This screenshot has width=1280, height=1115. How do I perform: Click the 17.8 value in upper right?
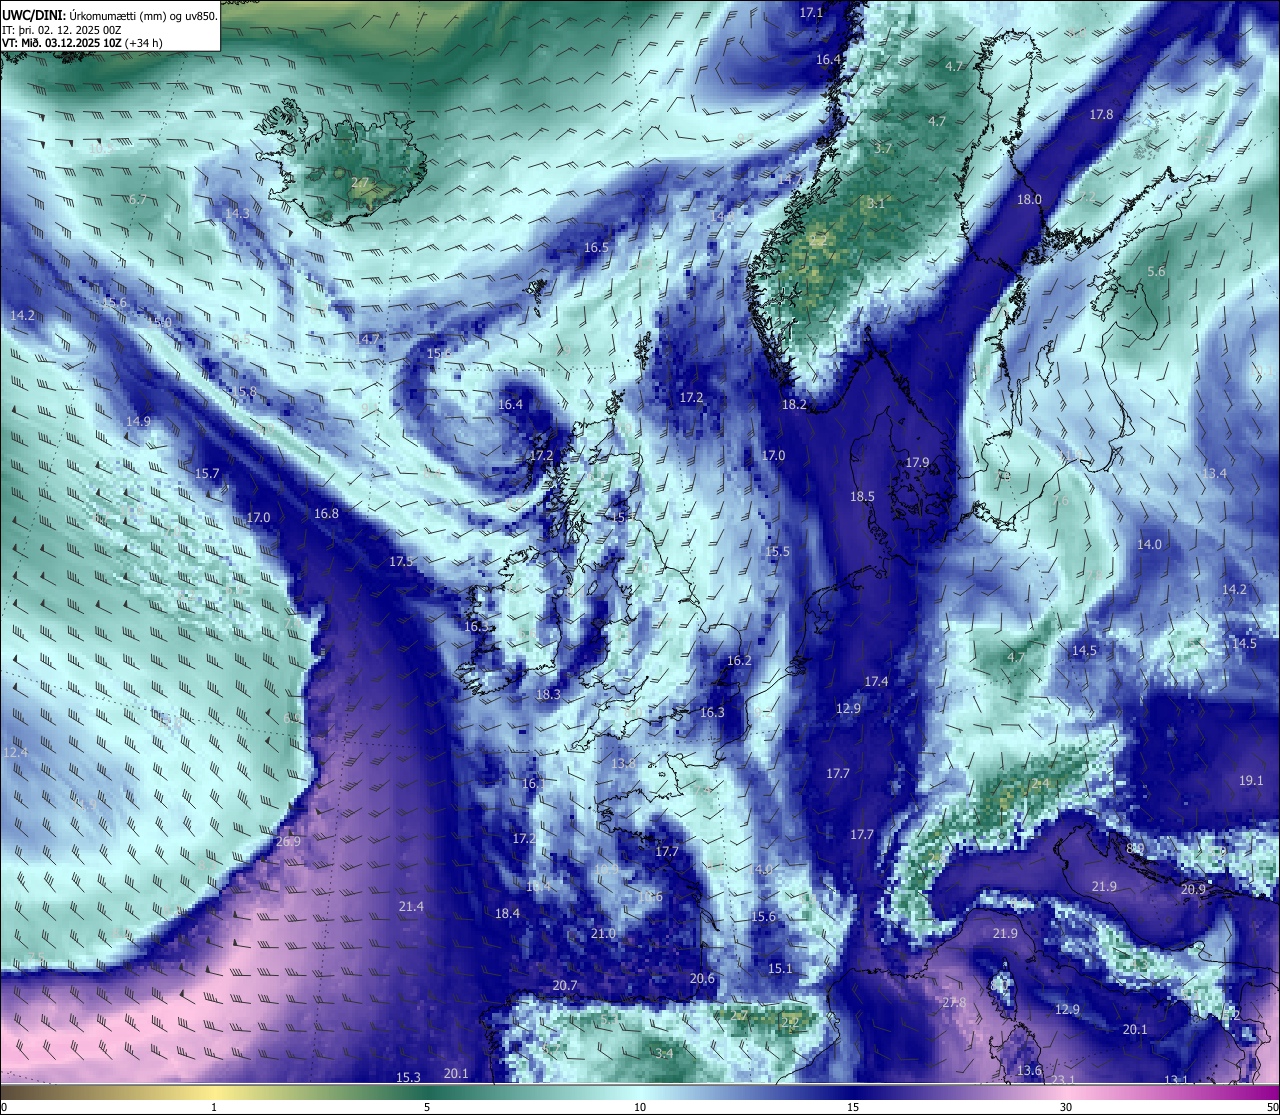[x=1101, y=115]
